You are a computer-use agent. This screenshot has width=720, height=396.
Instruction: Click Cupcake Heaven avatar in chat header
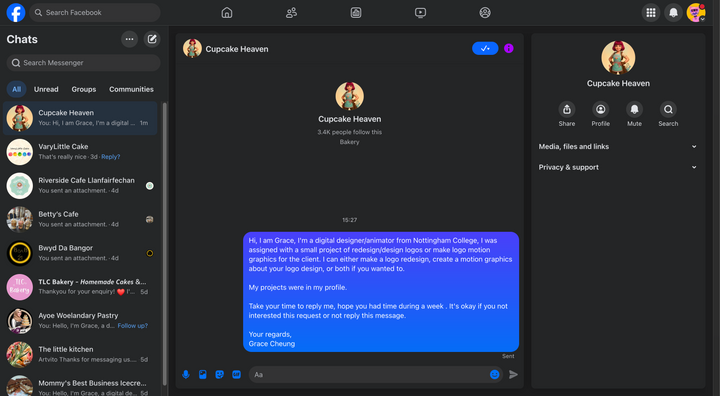pyautogui.click(x=192, y=48)
